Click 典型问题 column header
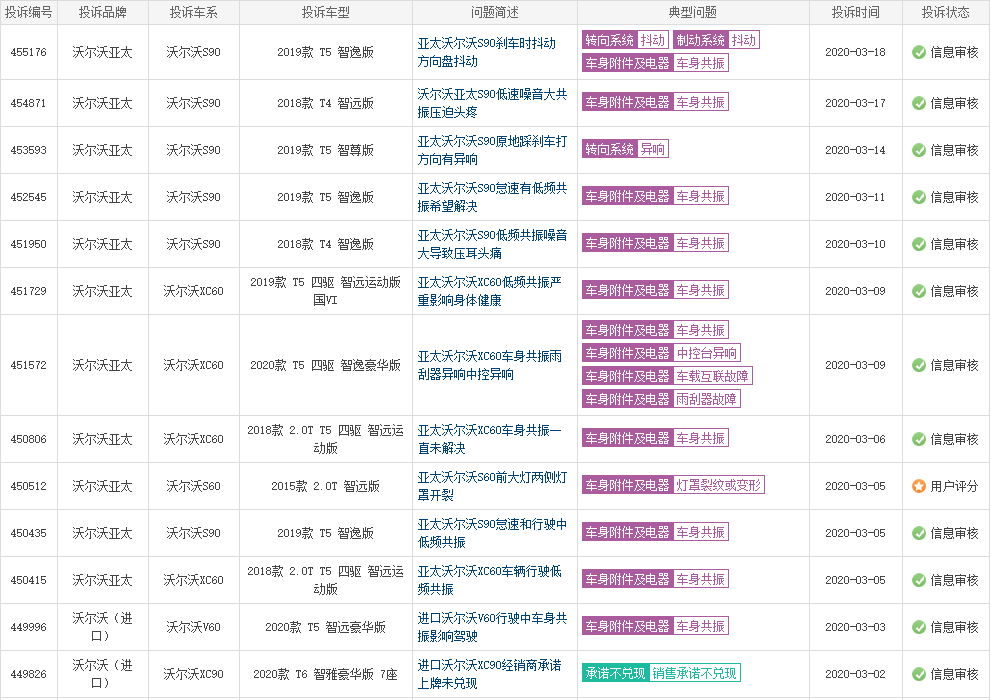 [x=693, y=13]
